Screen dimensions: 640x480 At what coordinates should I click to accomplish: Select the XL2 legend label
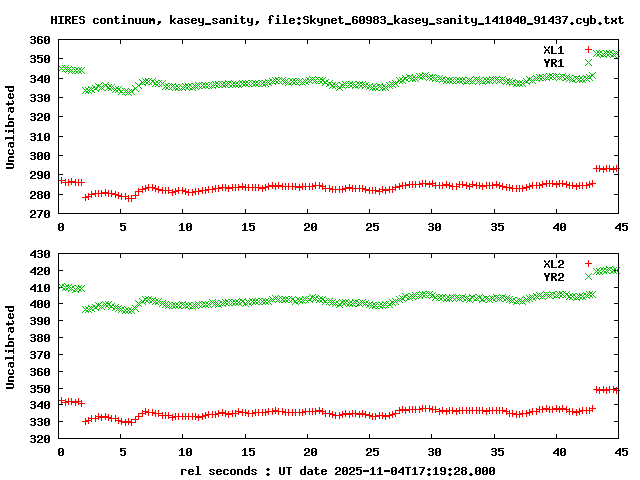(x=554, y=264)
